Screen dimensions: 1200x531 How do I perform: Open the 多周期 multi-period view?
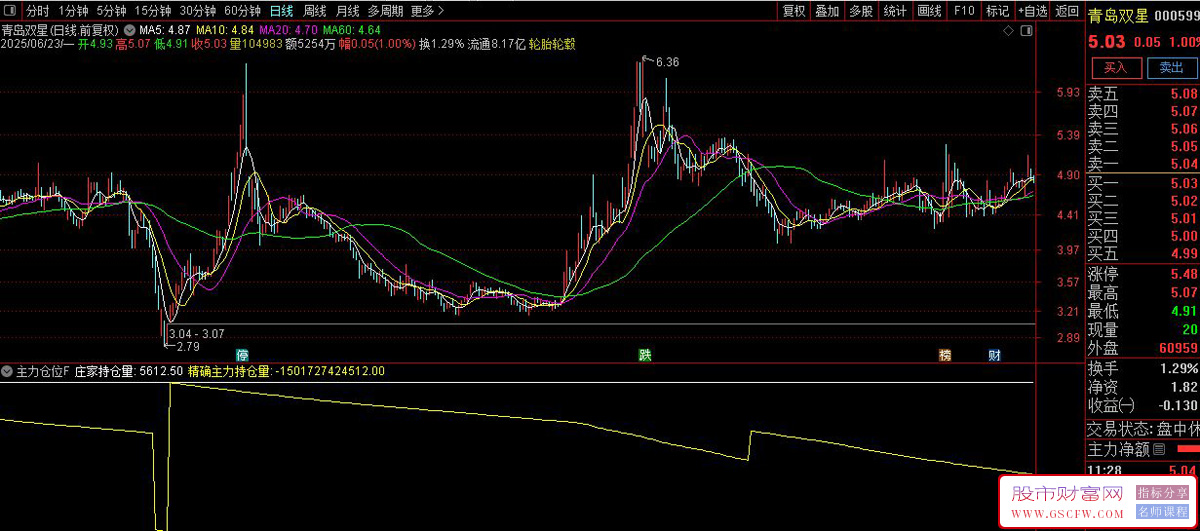pos(385,11)
